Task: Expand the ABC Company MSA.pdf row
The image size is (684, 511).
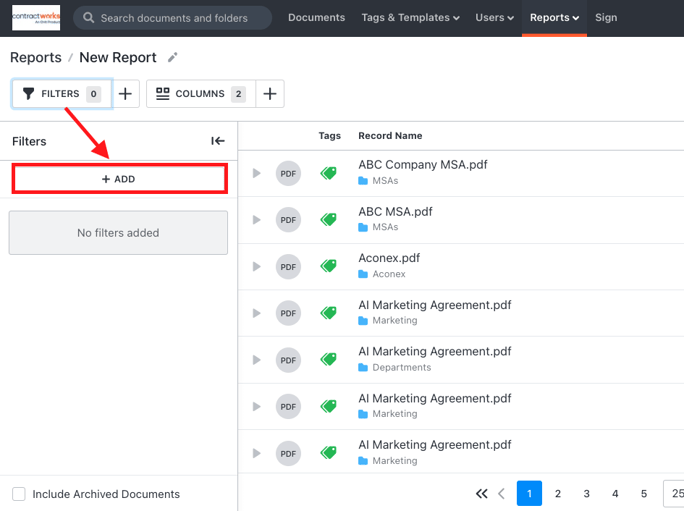Action: coord(256,173)
